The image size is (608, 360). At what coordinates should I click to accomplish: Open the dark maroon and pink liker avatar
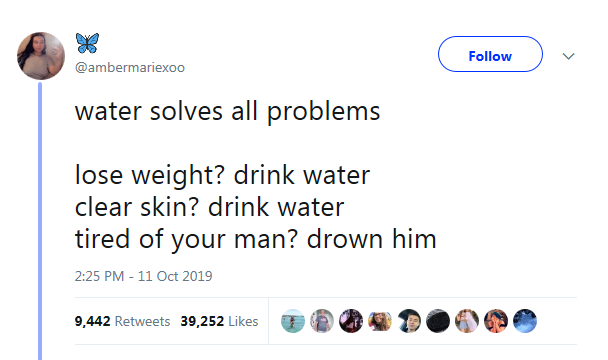(x=351, y=321)
